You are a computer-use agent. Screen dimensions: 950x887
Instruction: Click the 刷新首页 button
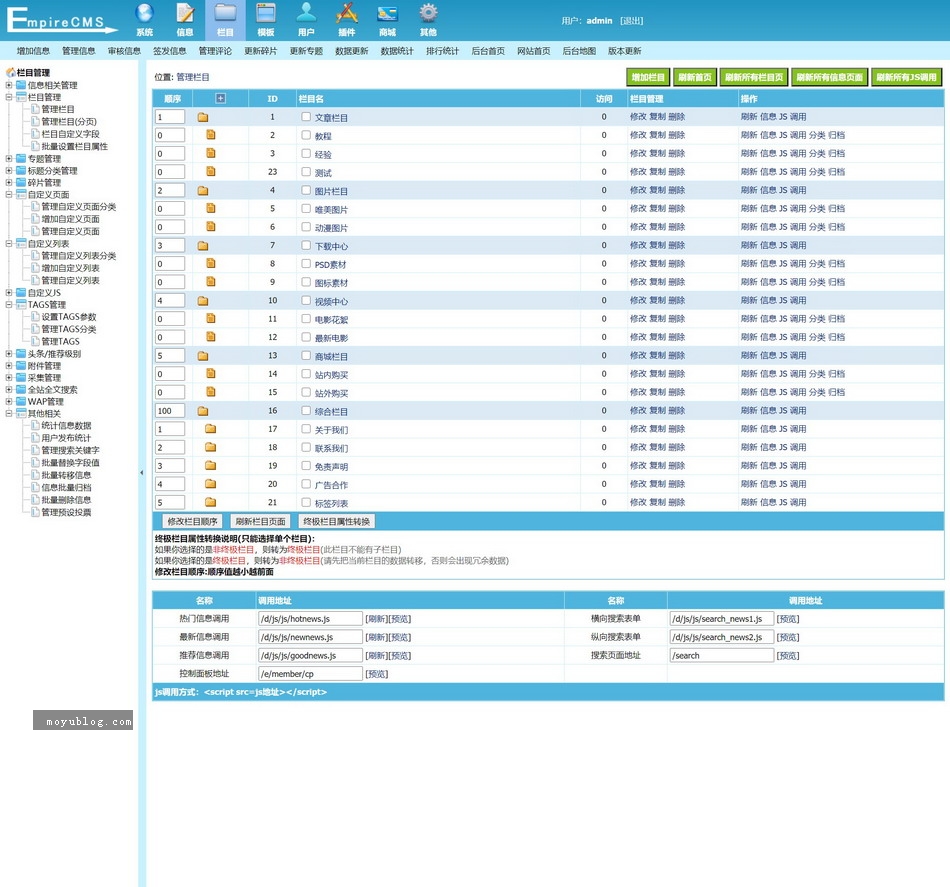pos(694,77)
